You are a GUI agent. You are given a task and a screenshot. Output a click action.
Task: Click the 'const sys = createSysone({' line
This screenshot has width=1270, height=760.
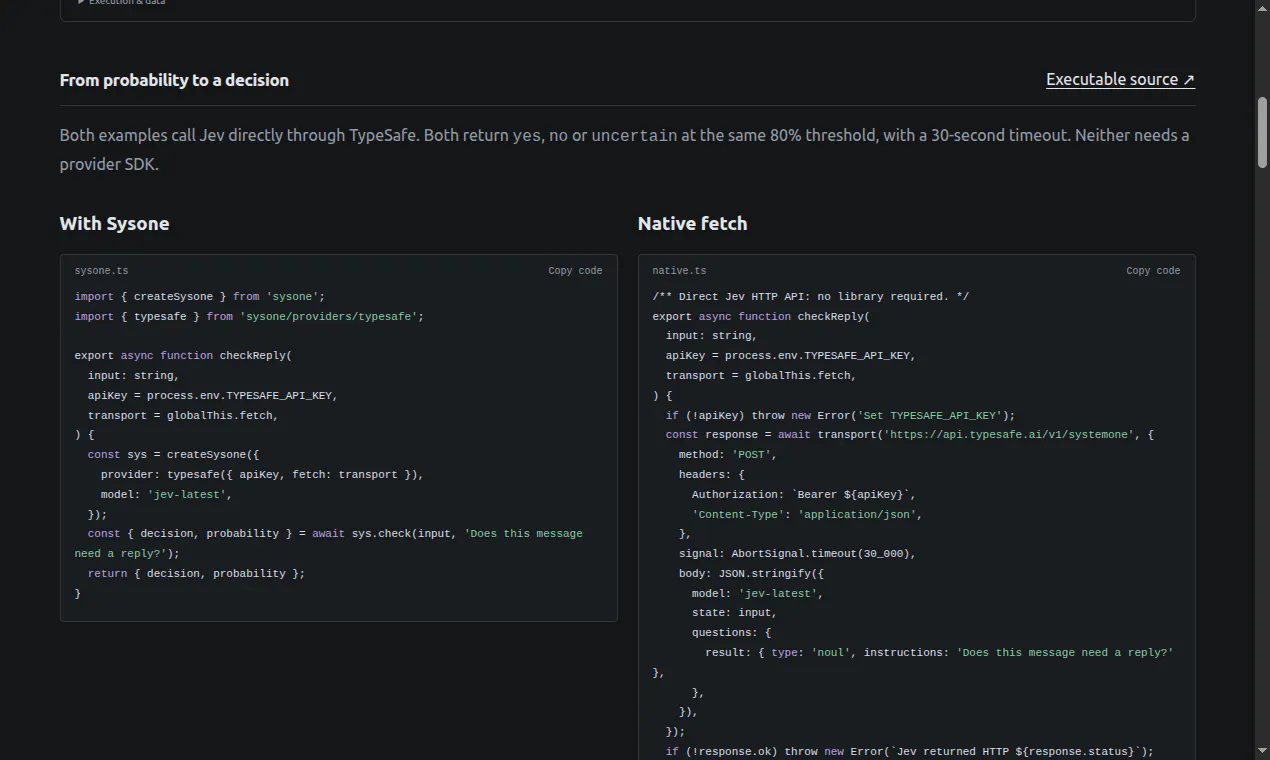(x=173, y=455)
